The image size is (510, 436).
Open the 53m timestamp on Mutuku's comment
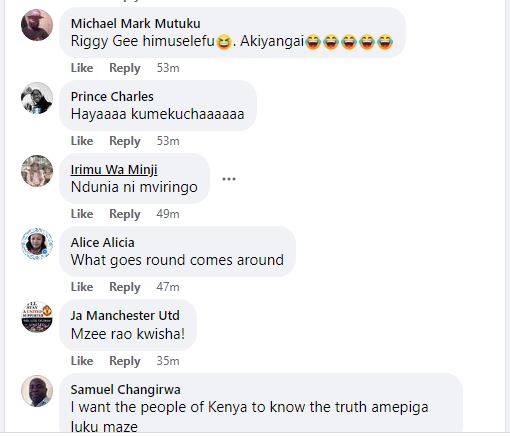click(x=168, y=68)
